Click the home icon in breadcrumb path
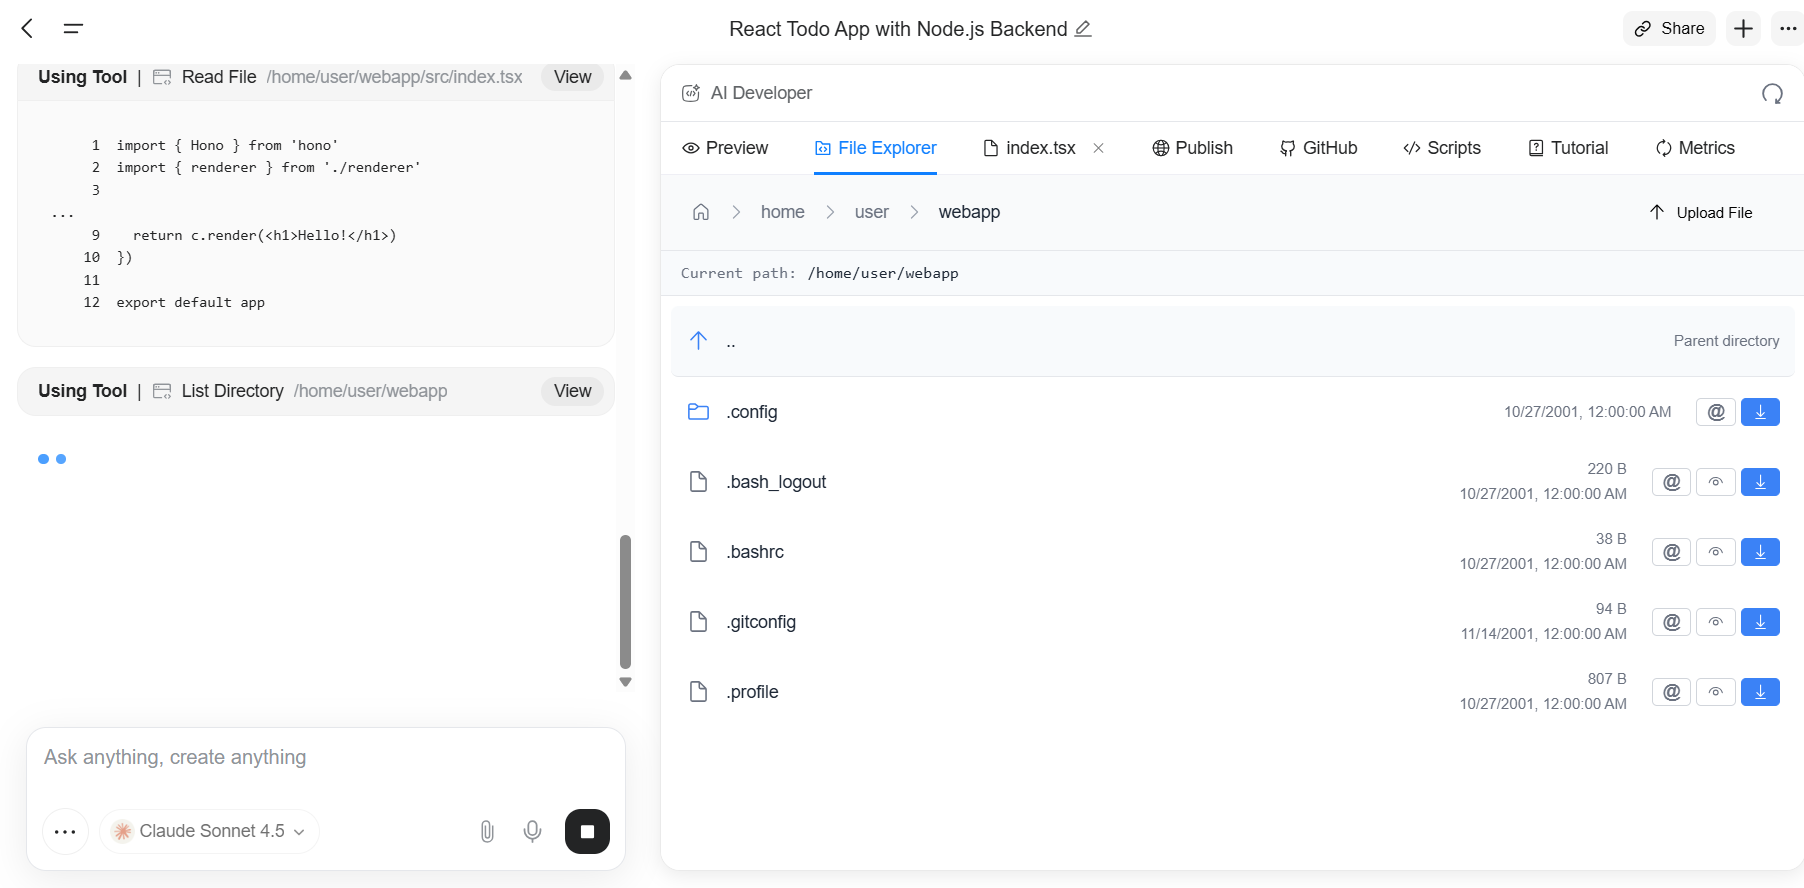The height and width of the screenshot is (888, 1804). (x=701, y=212)
